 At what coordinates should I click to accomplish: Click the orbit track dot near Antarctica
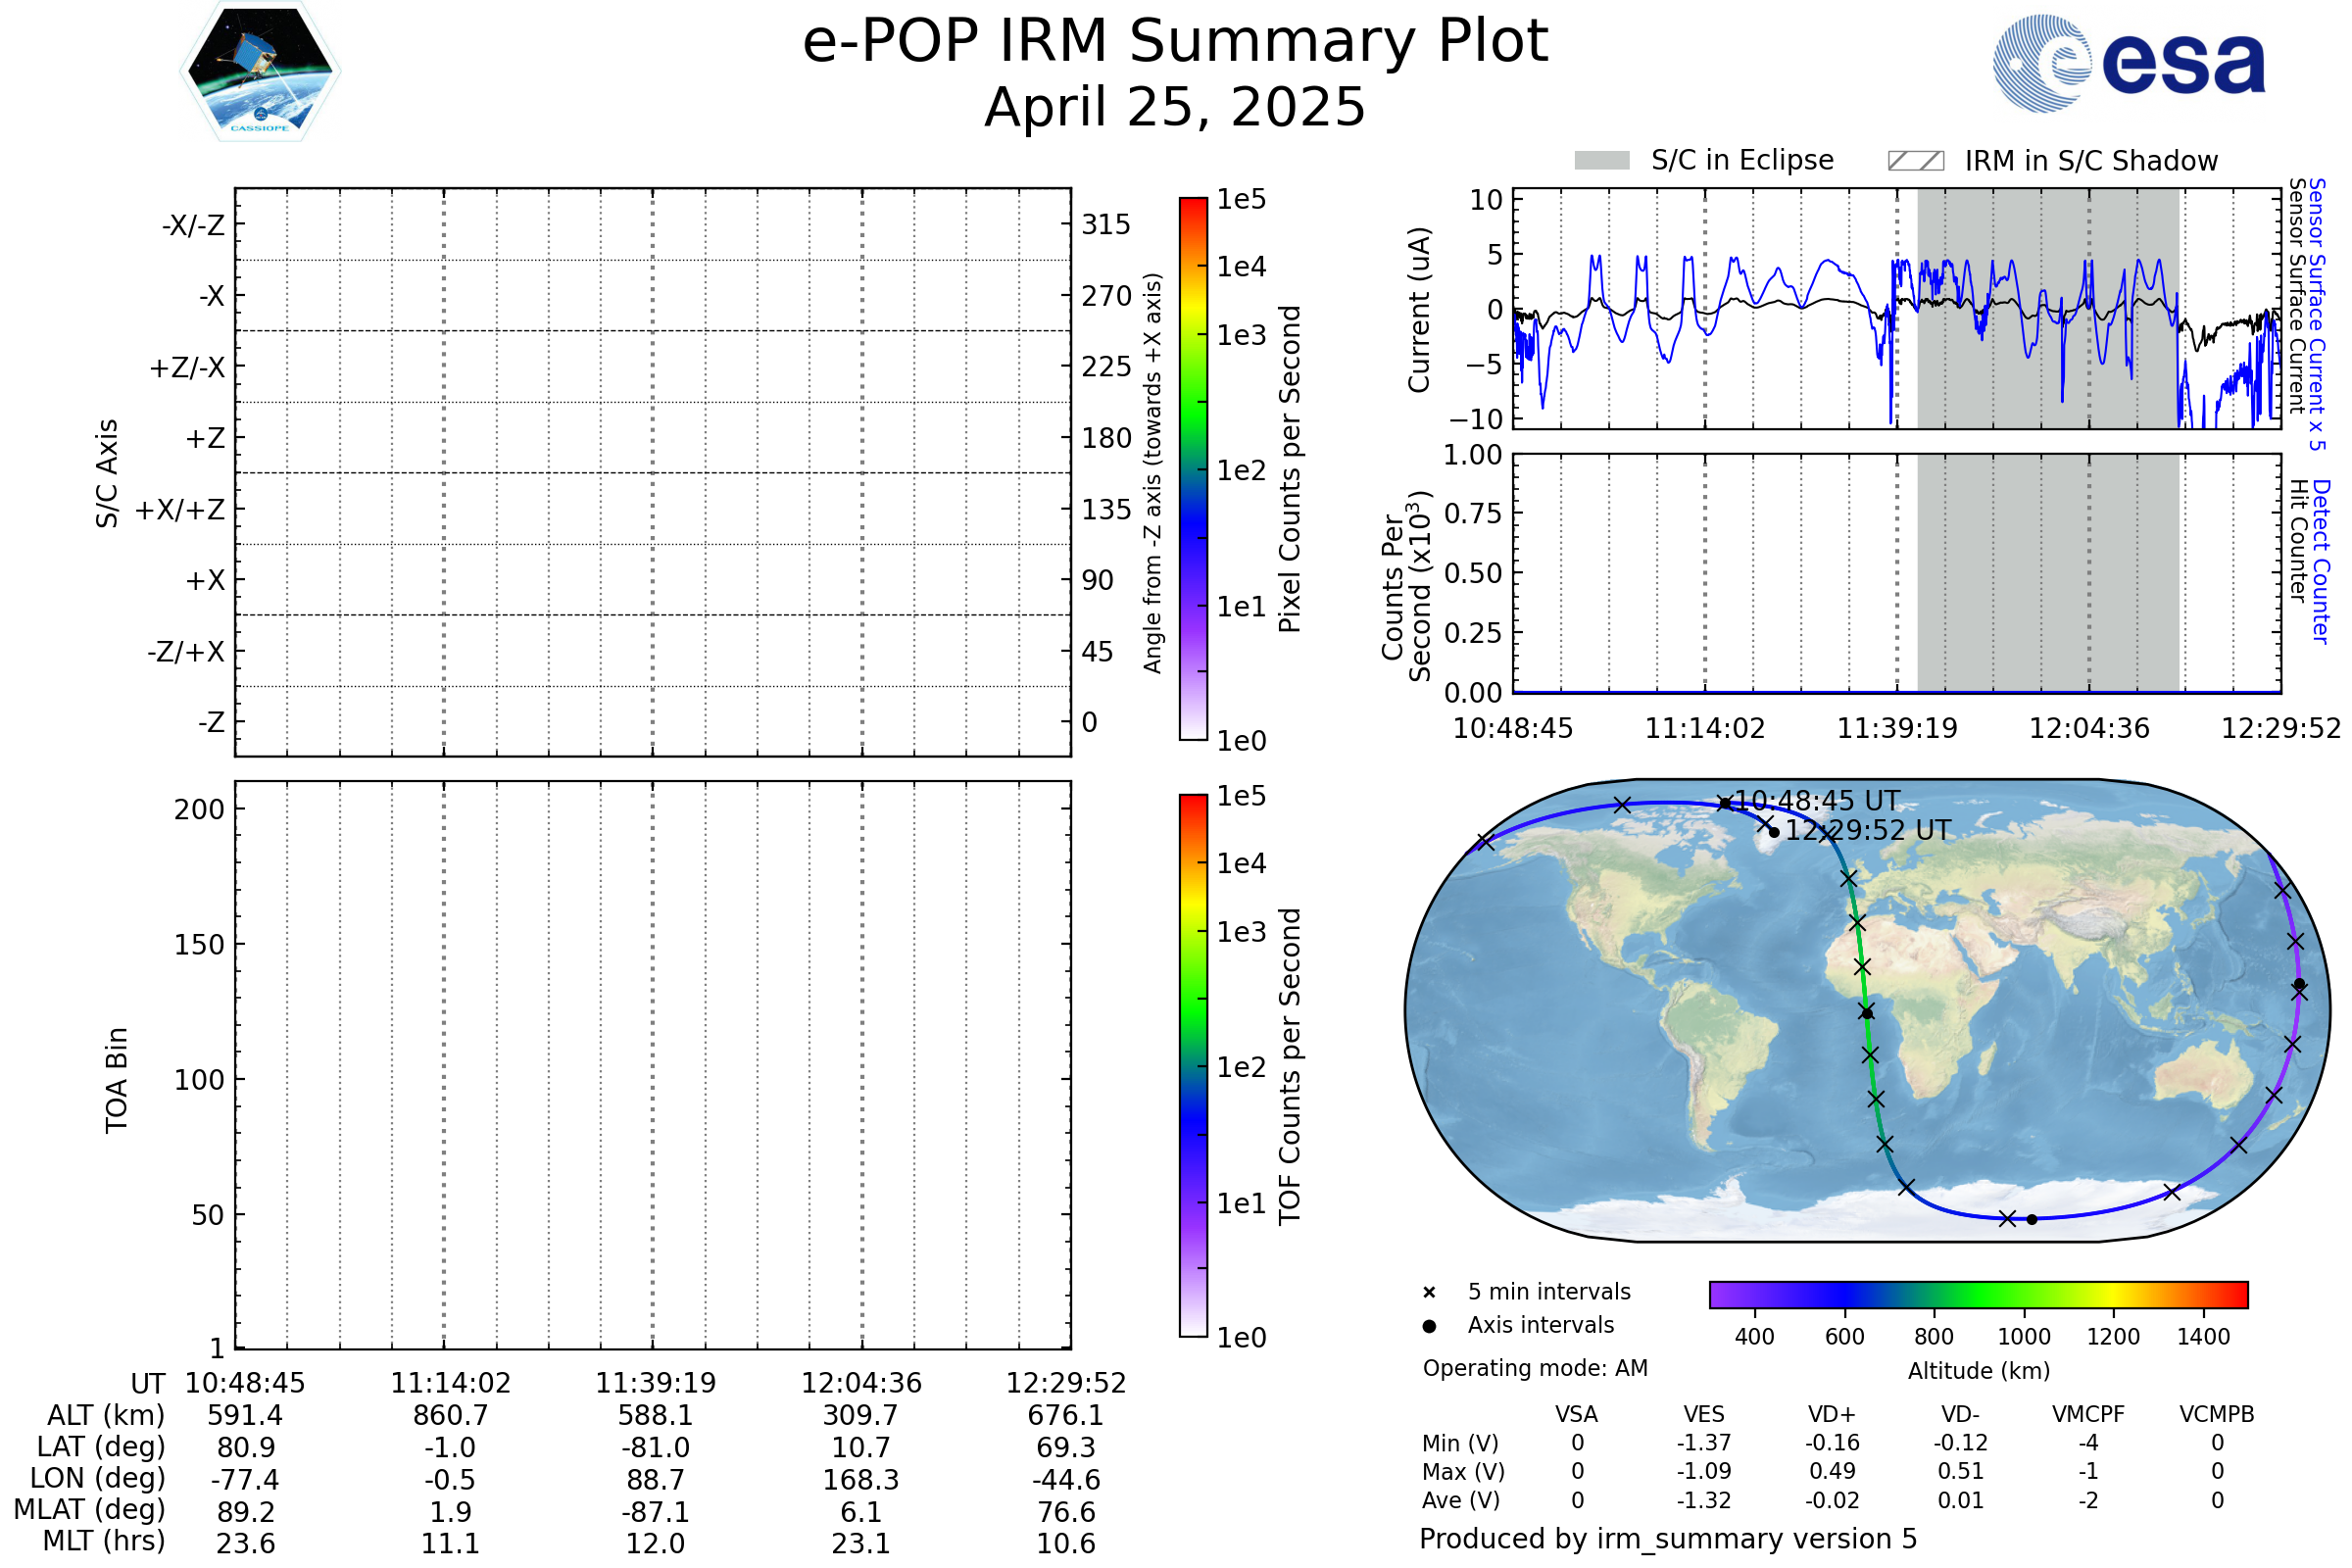click(x=2031, y=1219)
